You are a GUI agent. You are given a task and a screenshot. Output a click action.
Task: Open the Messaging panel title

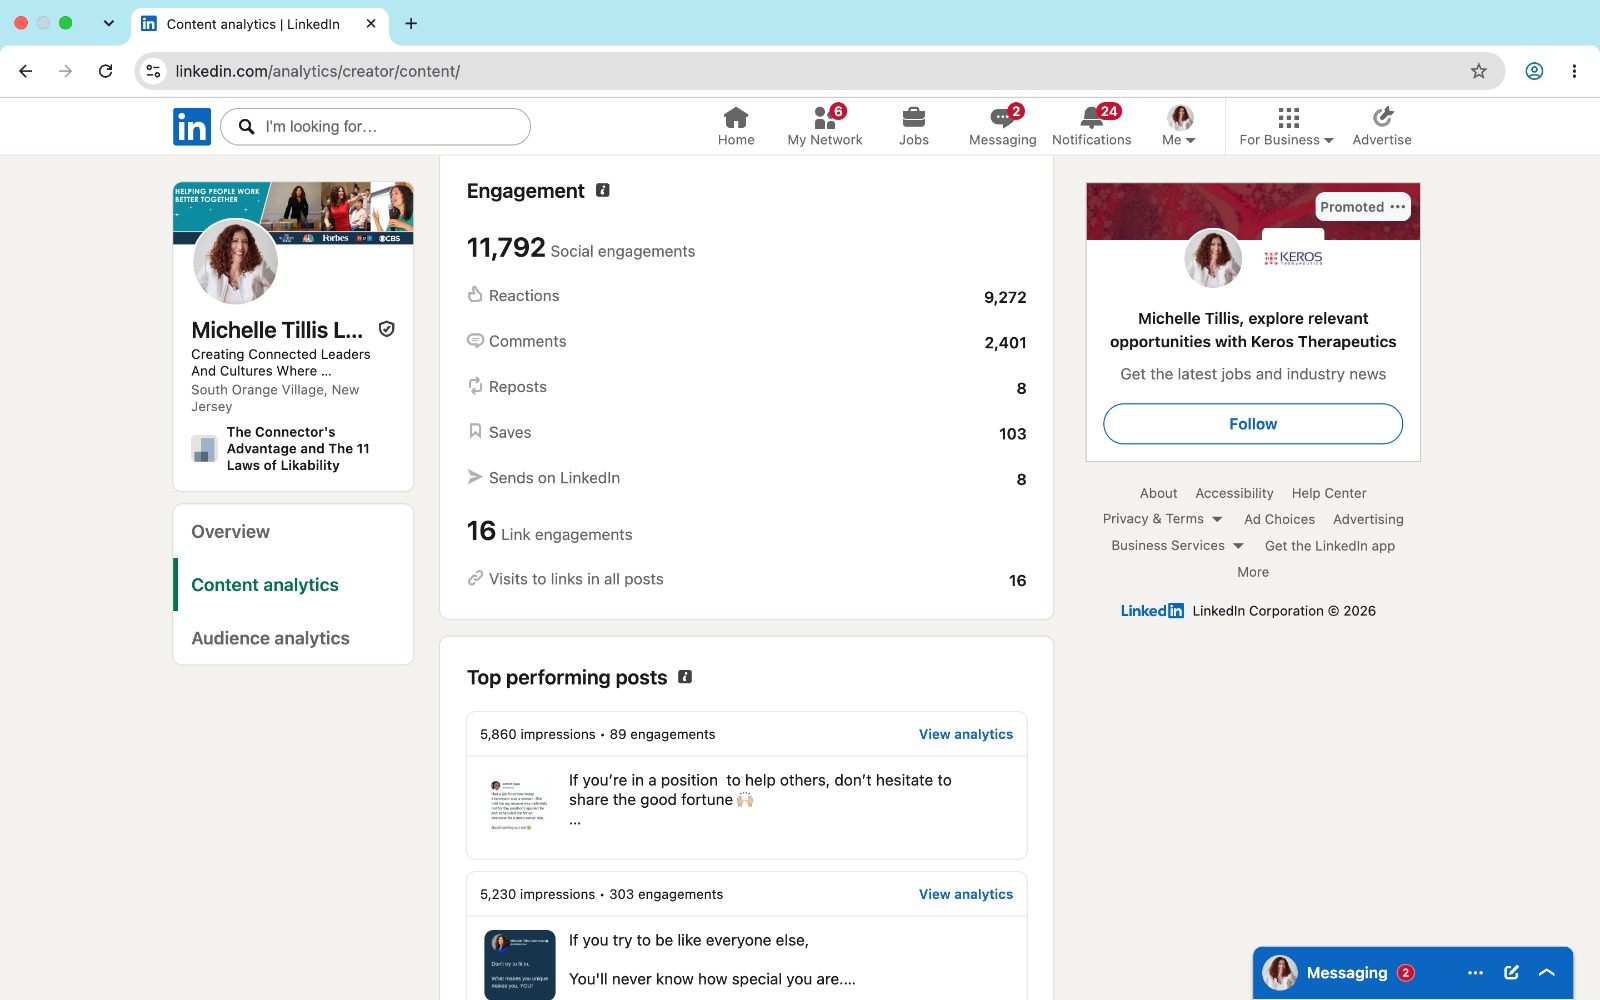pyautogui.click(x=1346, y=973)
